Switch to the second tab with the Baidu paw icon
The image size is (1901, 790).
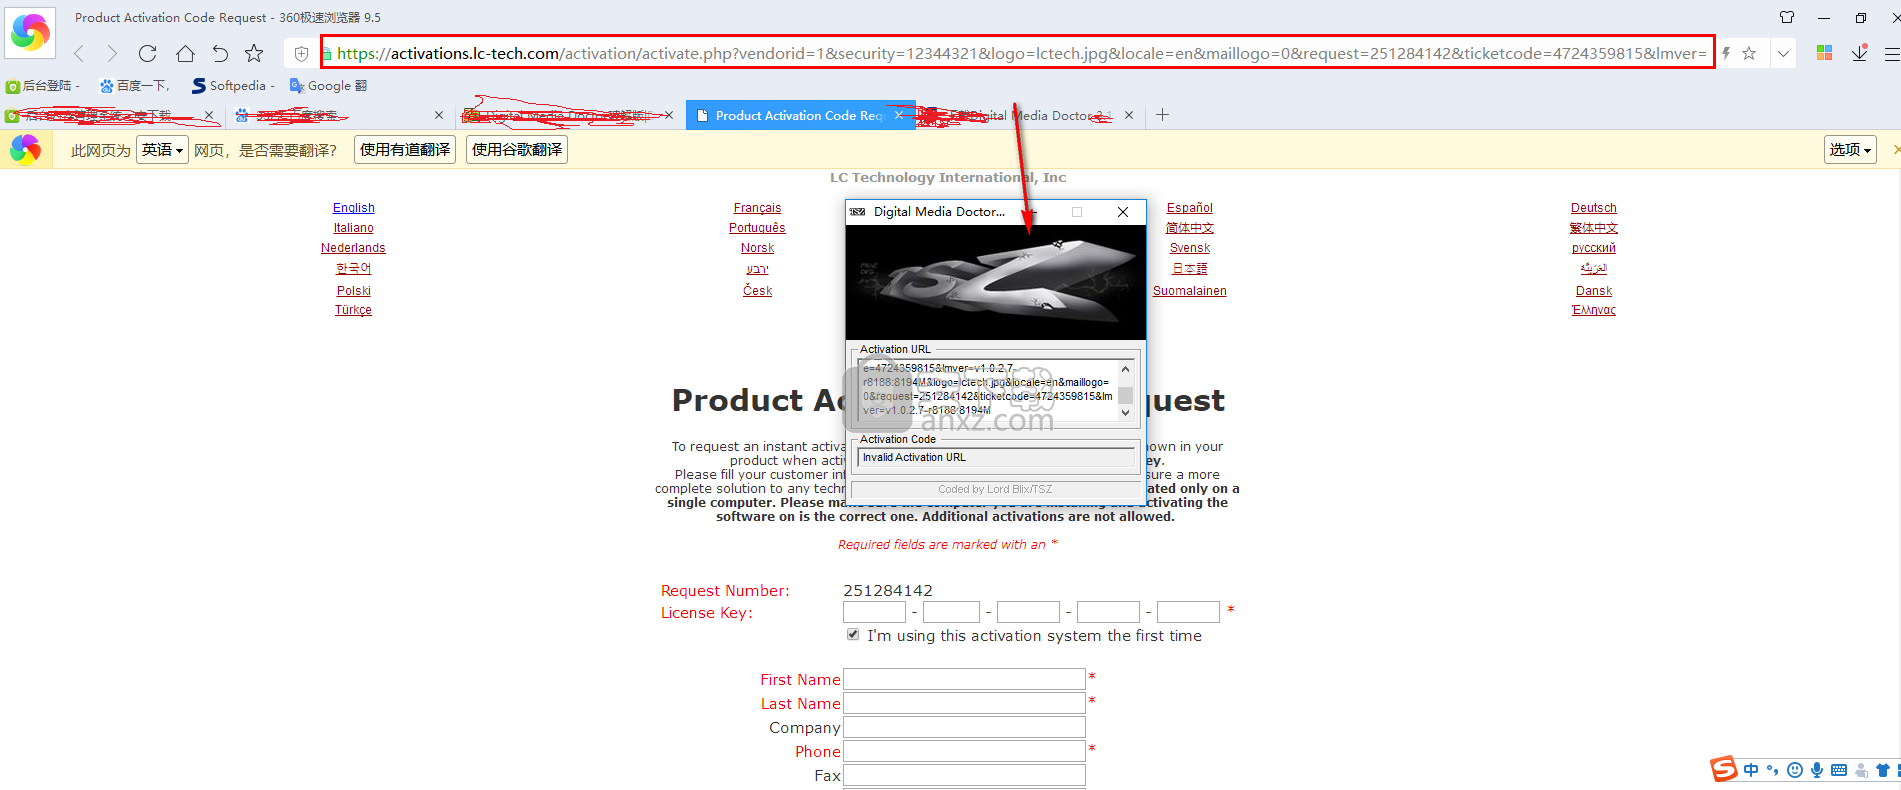338,115
